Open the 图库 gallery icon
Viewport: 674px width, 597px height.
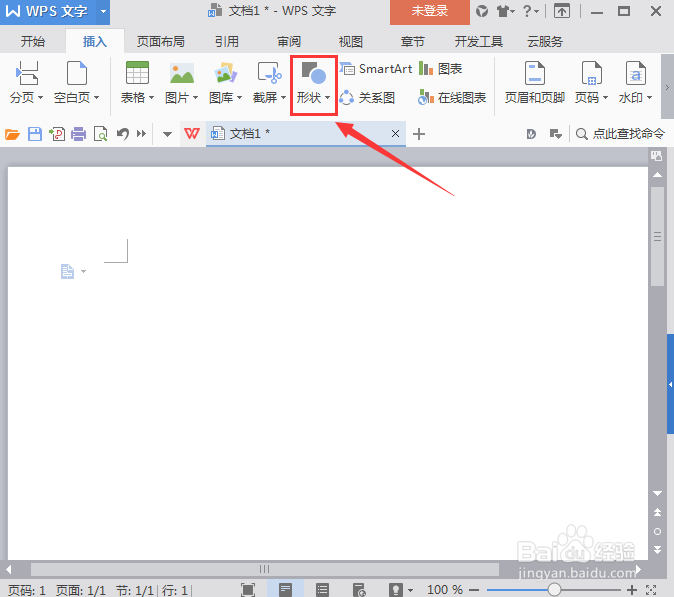tap(225, 73)
